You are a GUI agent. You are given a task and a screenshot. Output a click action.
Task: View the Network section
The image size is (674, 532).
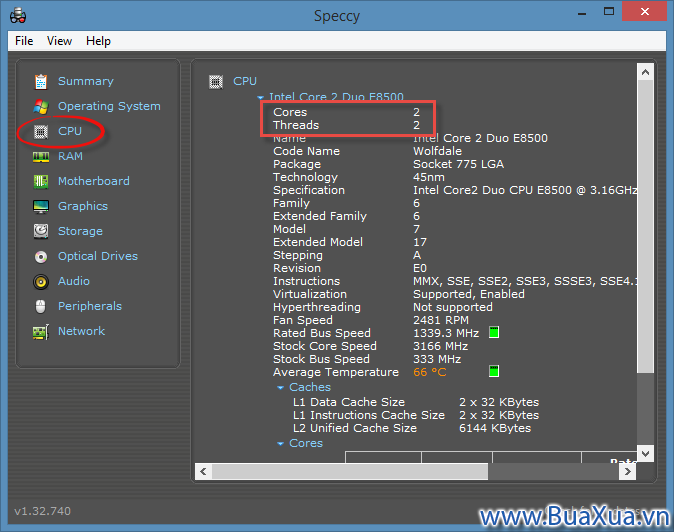[82, 331]
